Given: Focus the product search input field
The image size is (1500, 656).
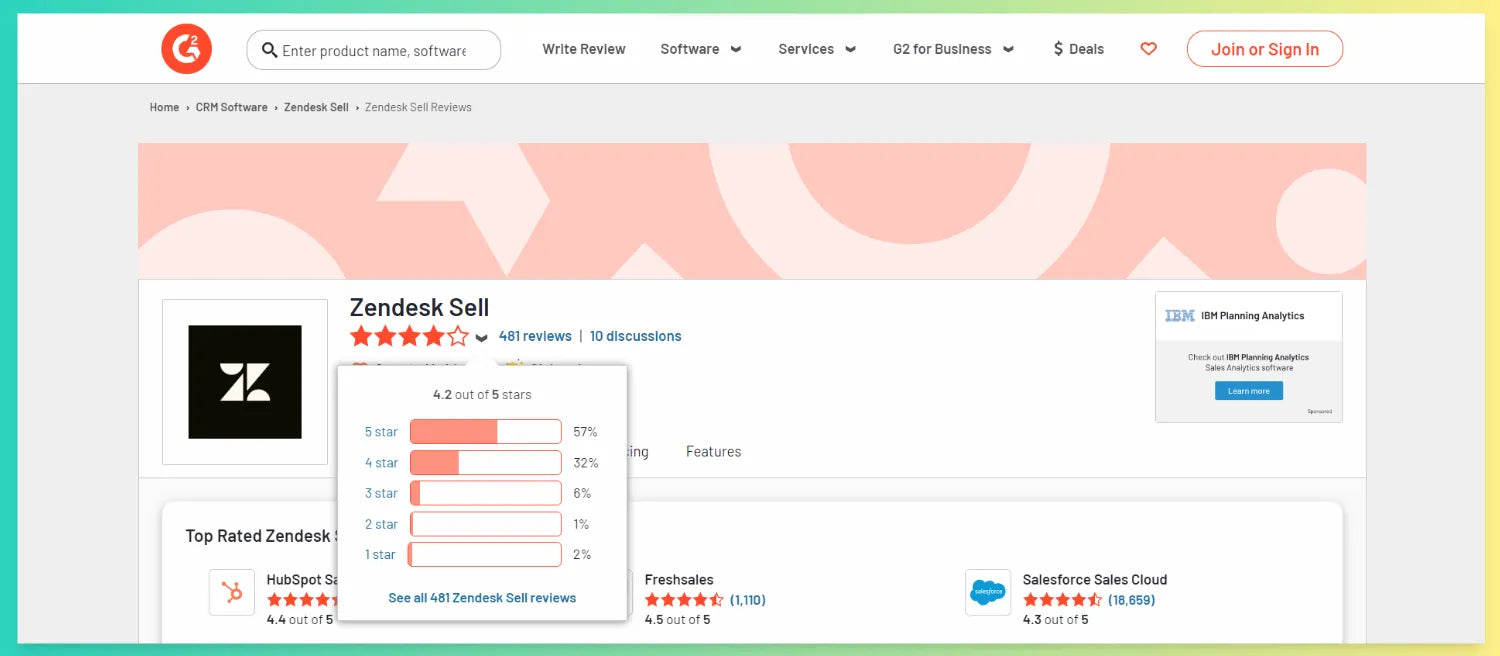Looking at the screenshot, I should (374, 50).
